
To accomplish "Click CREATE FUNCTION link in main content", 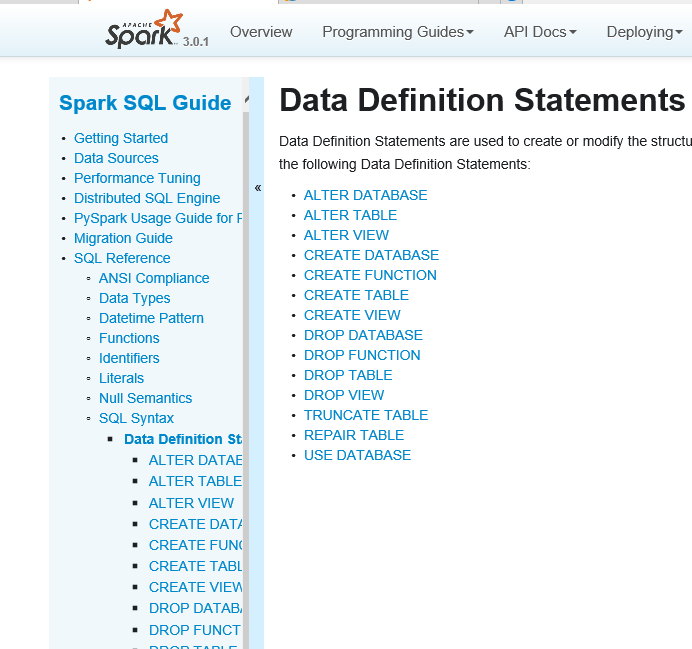I will [x=370, y=275].
